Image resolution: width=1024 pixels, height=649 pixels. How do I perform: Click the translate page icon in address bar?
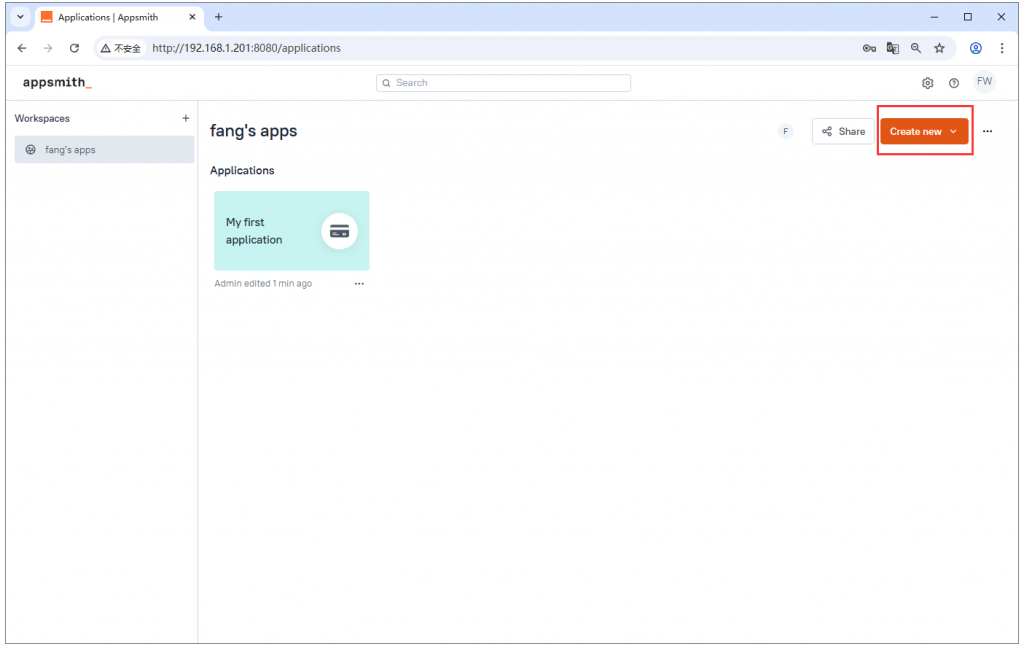892,48
